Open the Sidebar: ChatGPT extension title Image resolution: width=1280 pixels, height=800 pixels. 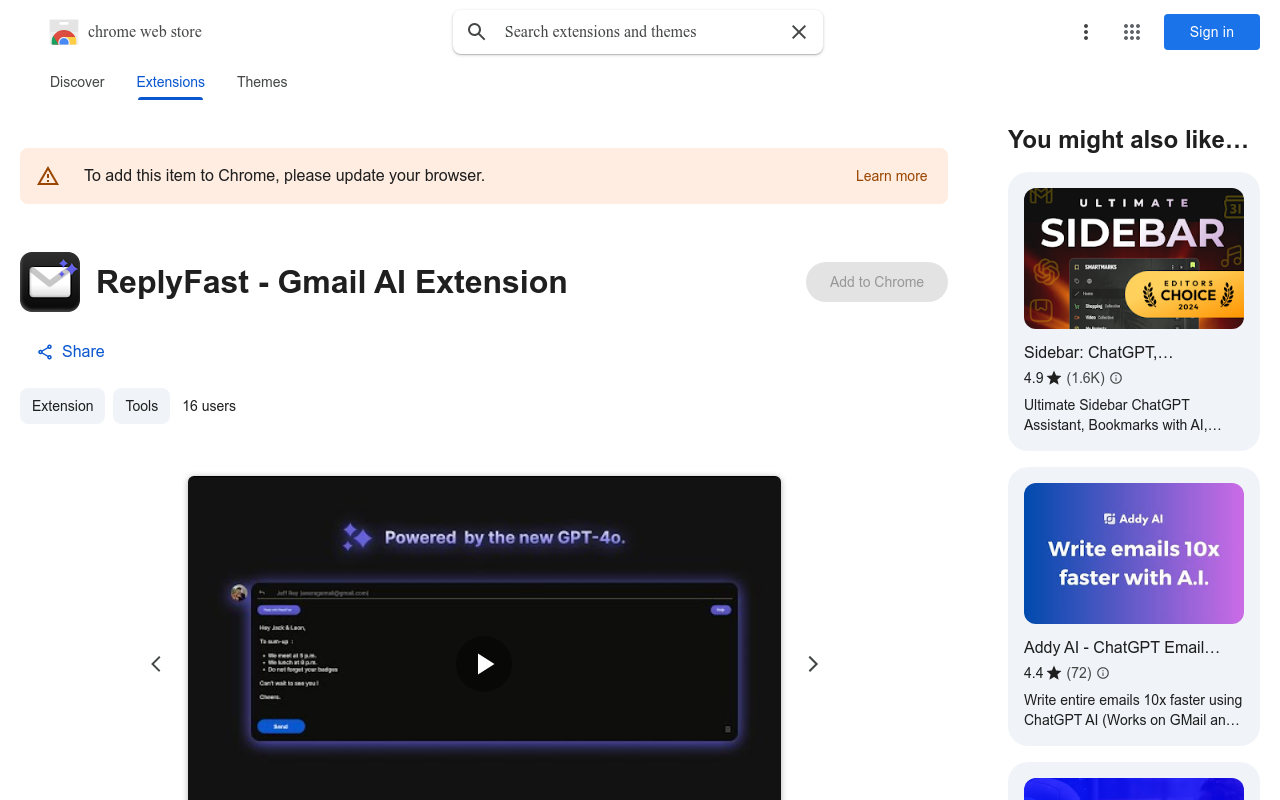[1098, 352]
